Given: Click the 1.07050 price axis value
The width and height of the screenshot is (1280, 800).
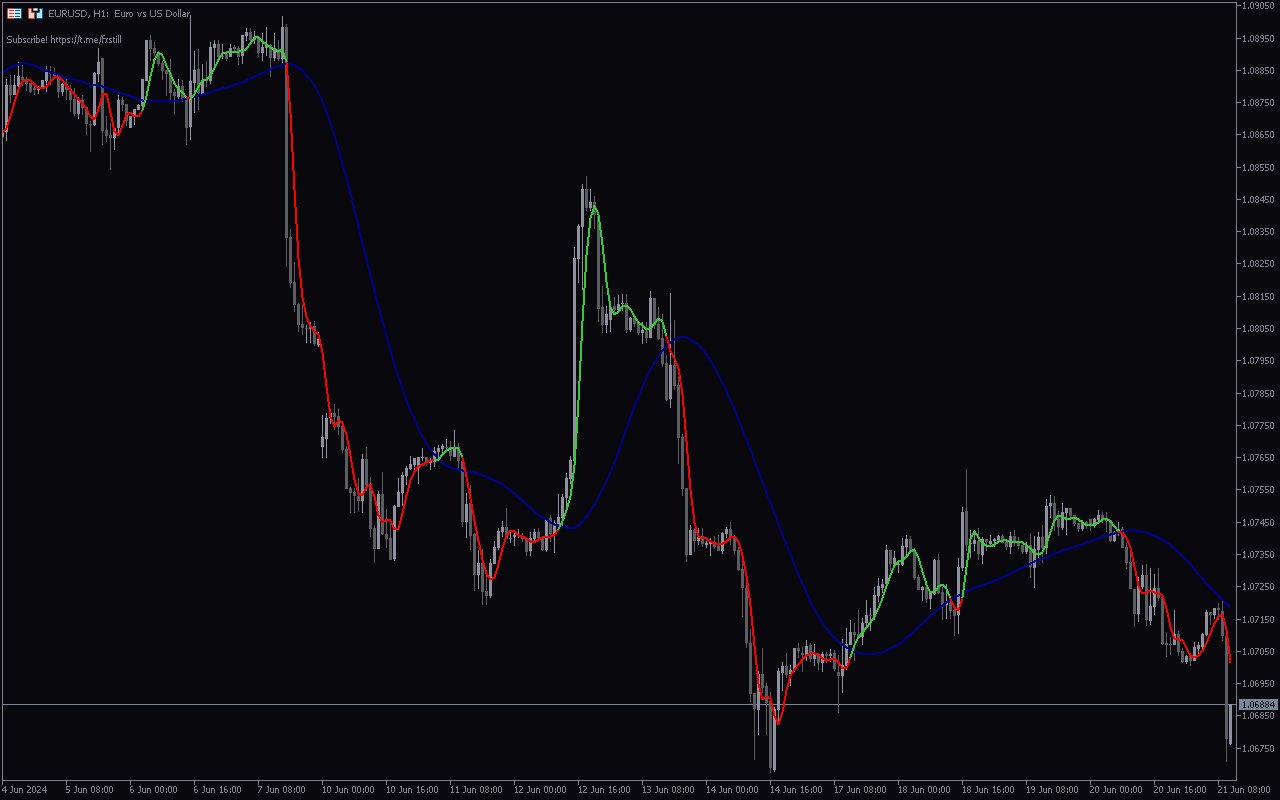Looking at the screenshot, I should (1258, 651).
